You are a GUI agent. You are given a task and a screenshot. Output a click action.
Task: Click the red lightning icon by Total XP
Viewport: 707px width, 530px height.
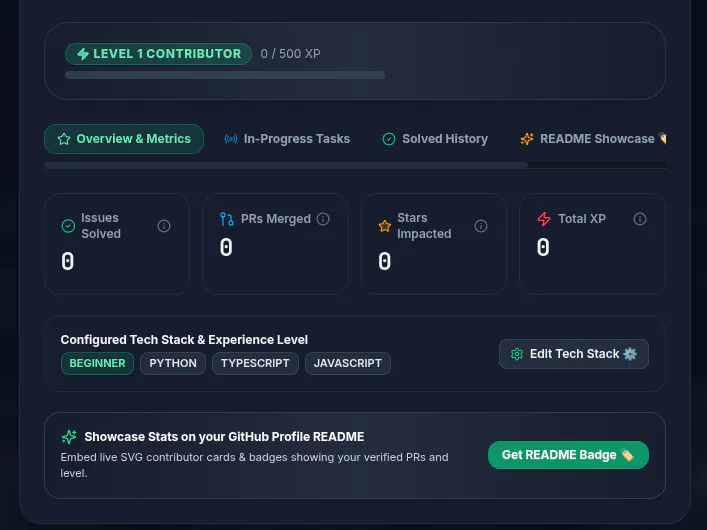tap(544, 219)
